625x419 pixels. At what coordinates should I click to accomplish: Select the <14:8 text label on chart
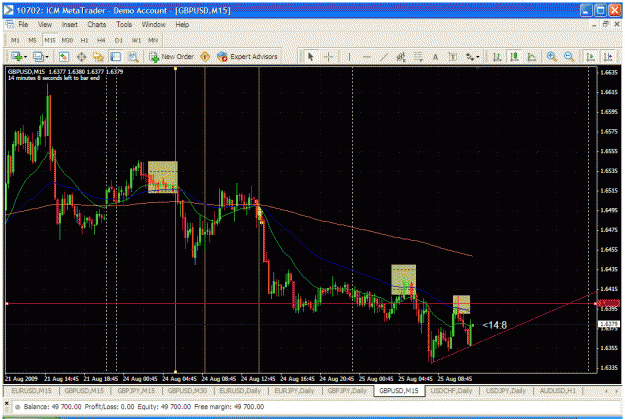click(495, 325)
